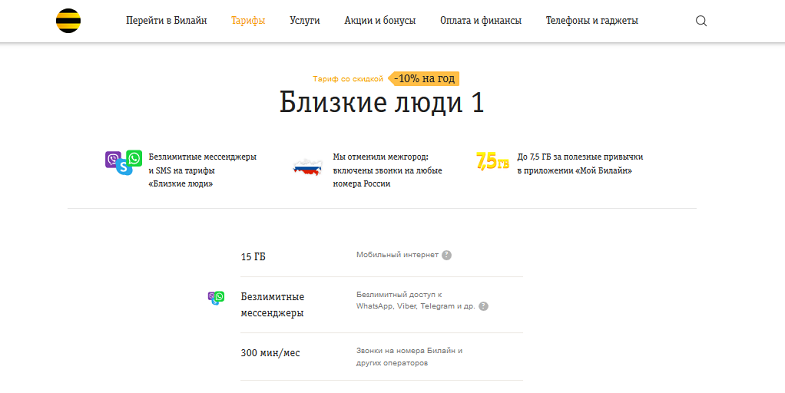Click text about Безлимитные мессенджеры и SMS
Image resolution: width=785 pixels, height=393 pixels.
pos(202,170)
